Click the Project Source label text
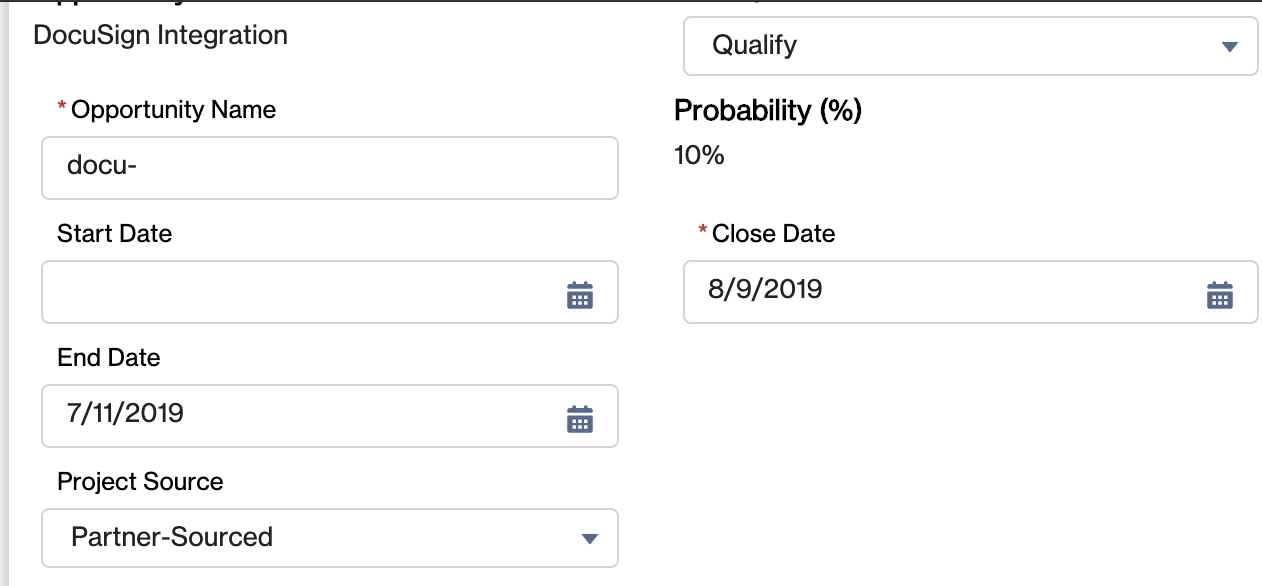The height and width of the screenshot is (586, 1262). [x=140, y=482]
